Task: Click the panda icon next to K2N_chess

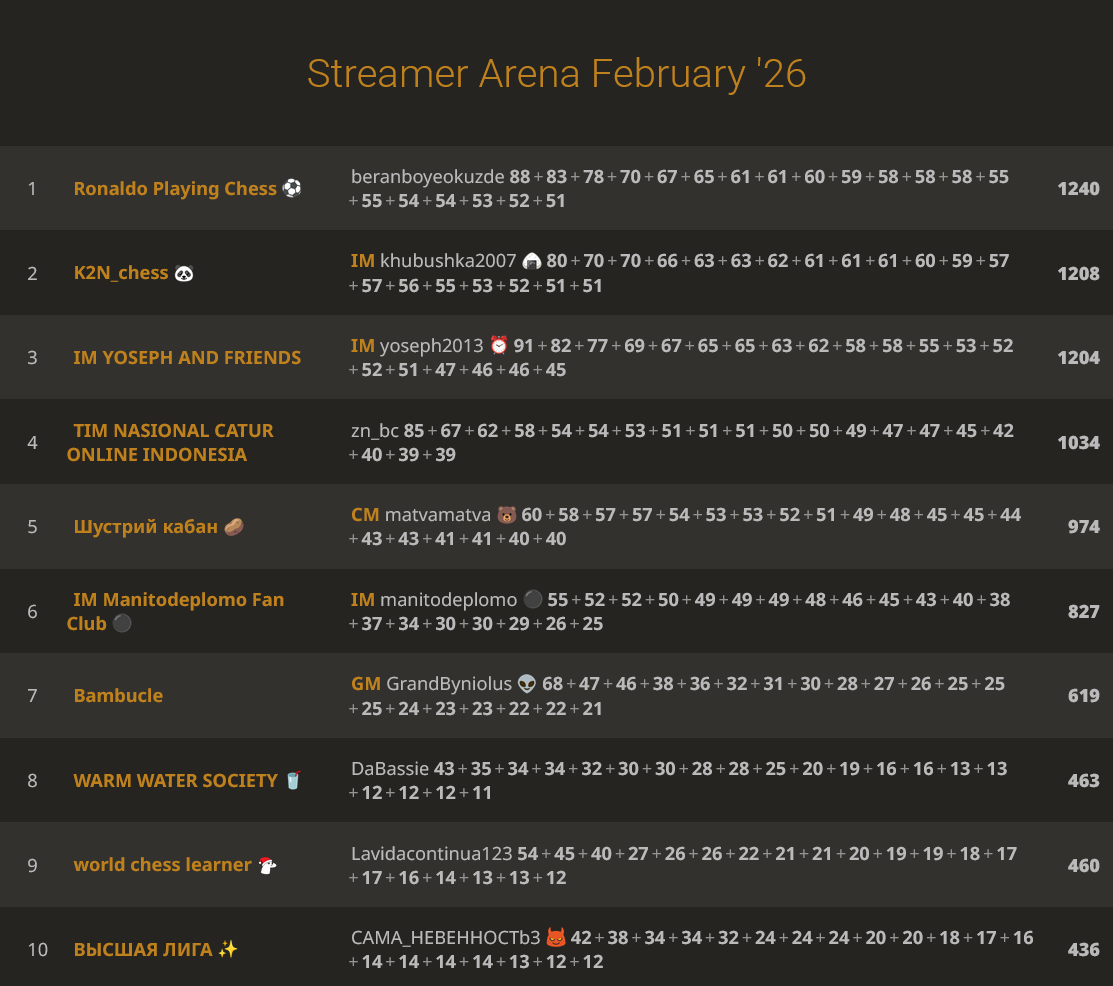Action: (x=184, y=273)
